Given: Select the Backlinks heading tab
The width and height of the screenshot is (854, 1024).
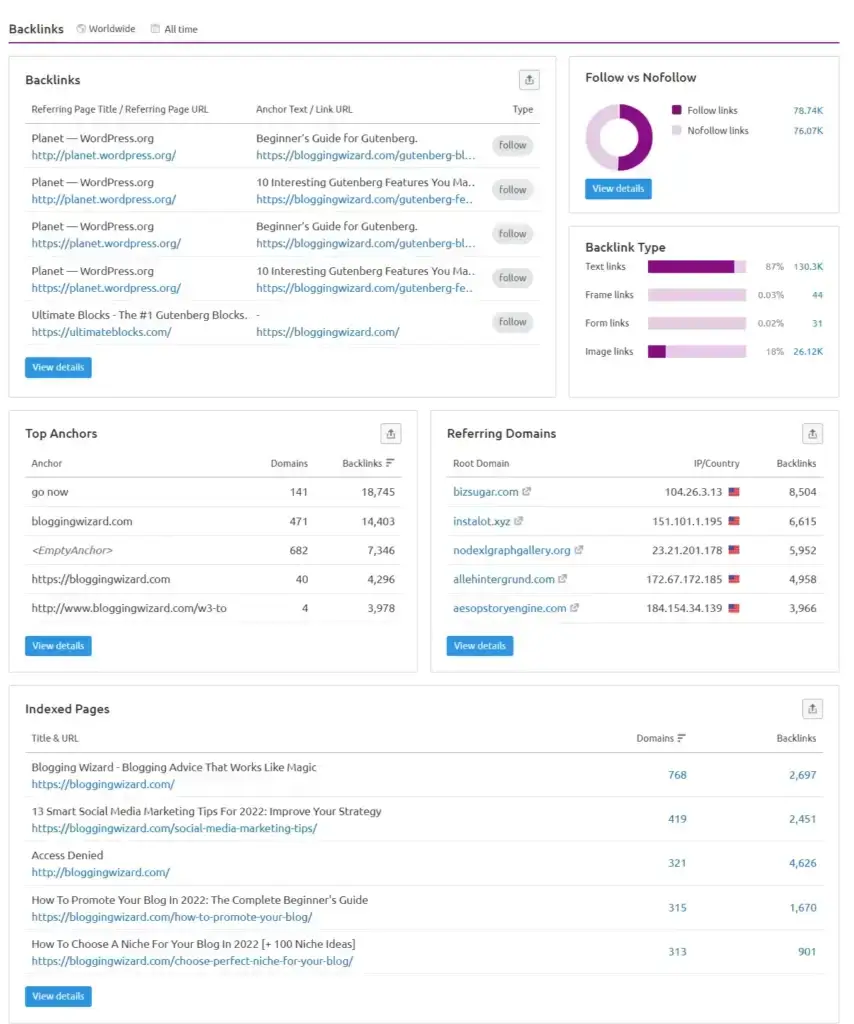Looking at the screenshot, I should point(36,29).
